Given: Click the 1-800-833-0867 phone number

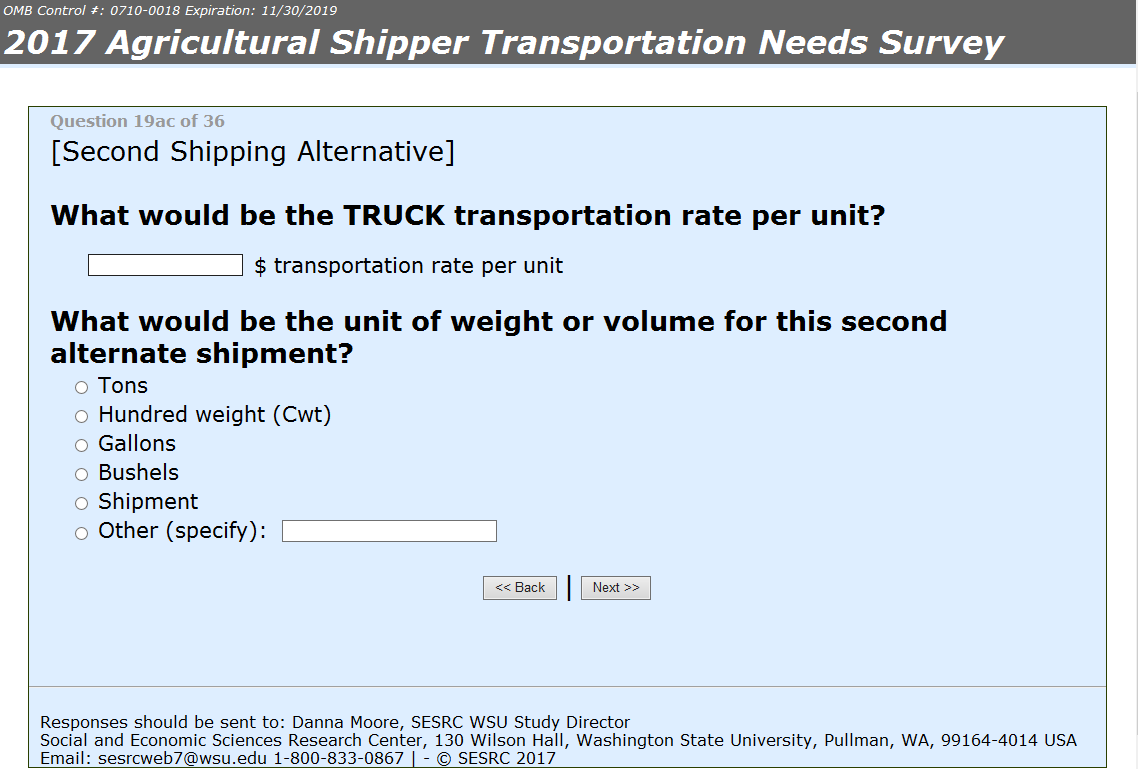Looking at the screenshot, I should coord(339,759).
